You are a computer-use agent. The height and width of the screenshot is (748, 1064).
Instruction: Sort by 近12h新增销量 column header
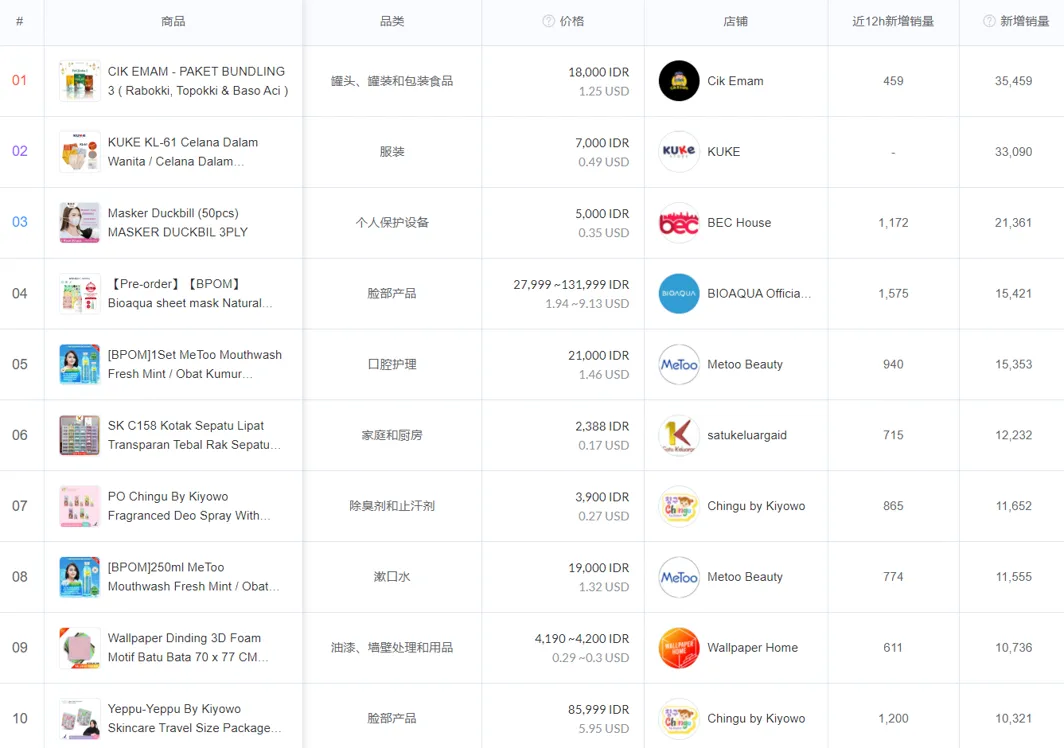(893, 21)
